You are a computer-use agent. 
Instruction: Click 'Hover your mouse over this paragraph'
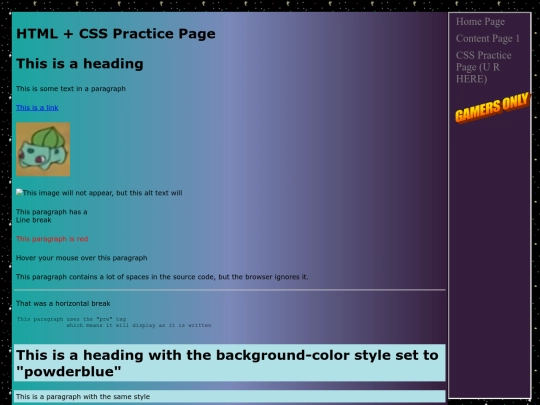pos(82,258)
